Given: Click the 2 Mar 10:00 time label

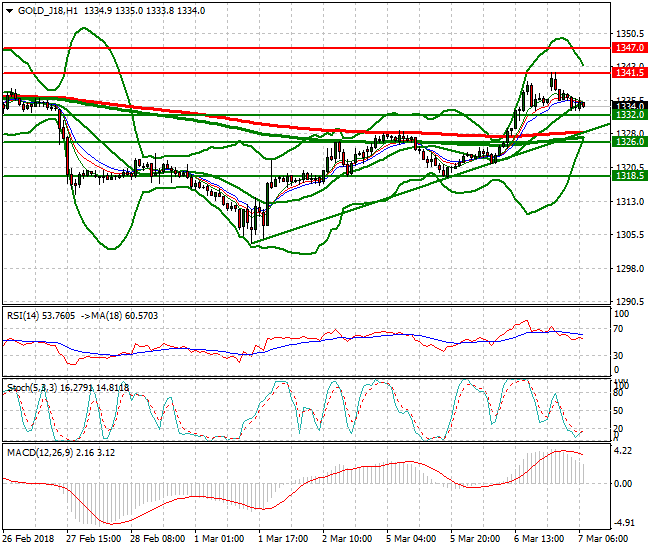Looking at the screenshot, I should coord(347,539).
